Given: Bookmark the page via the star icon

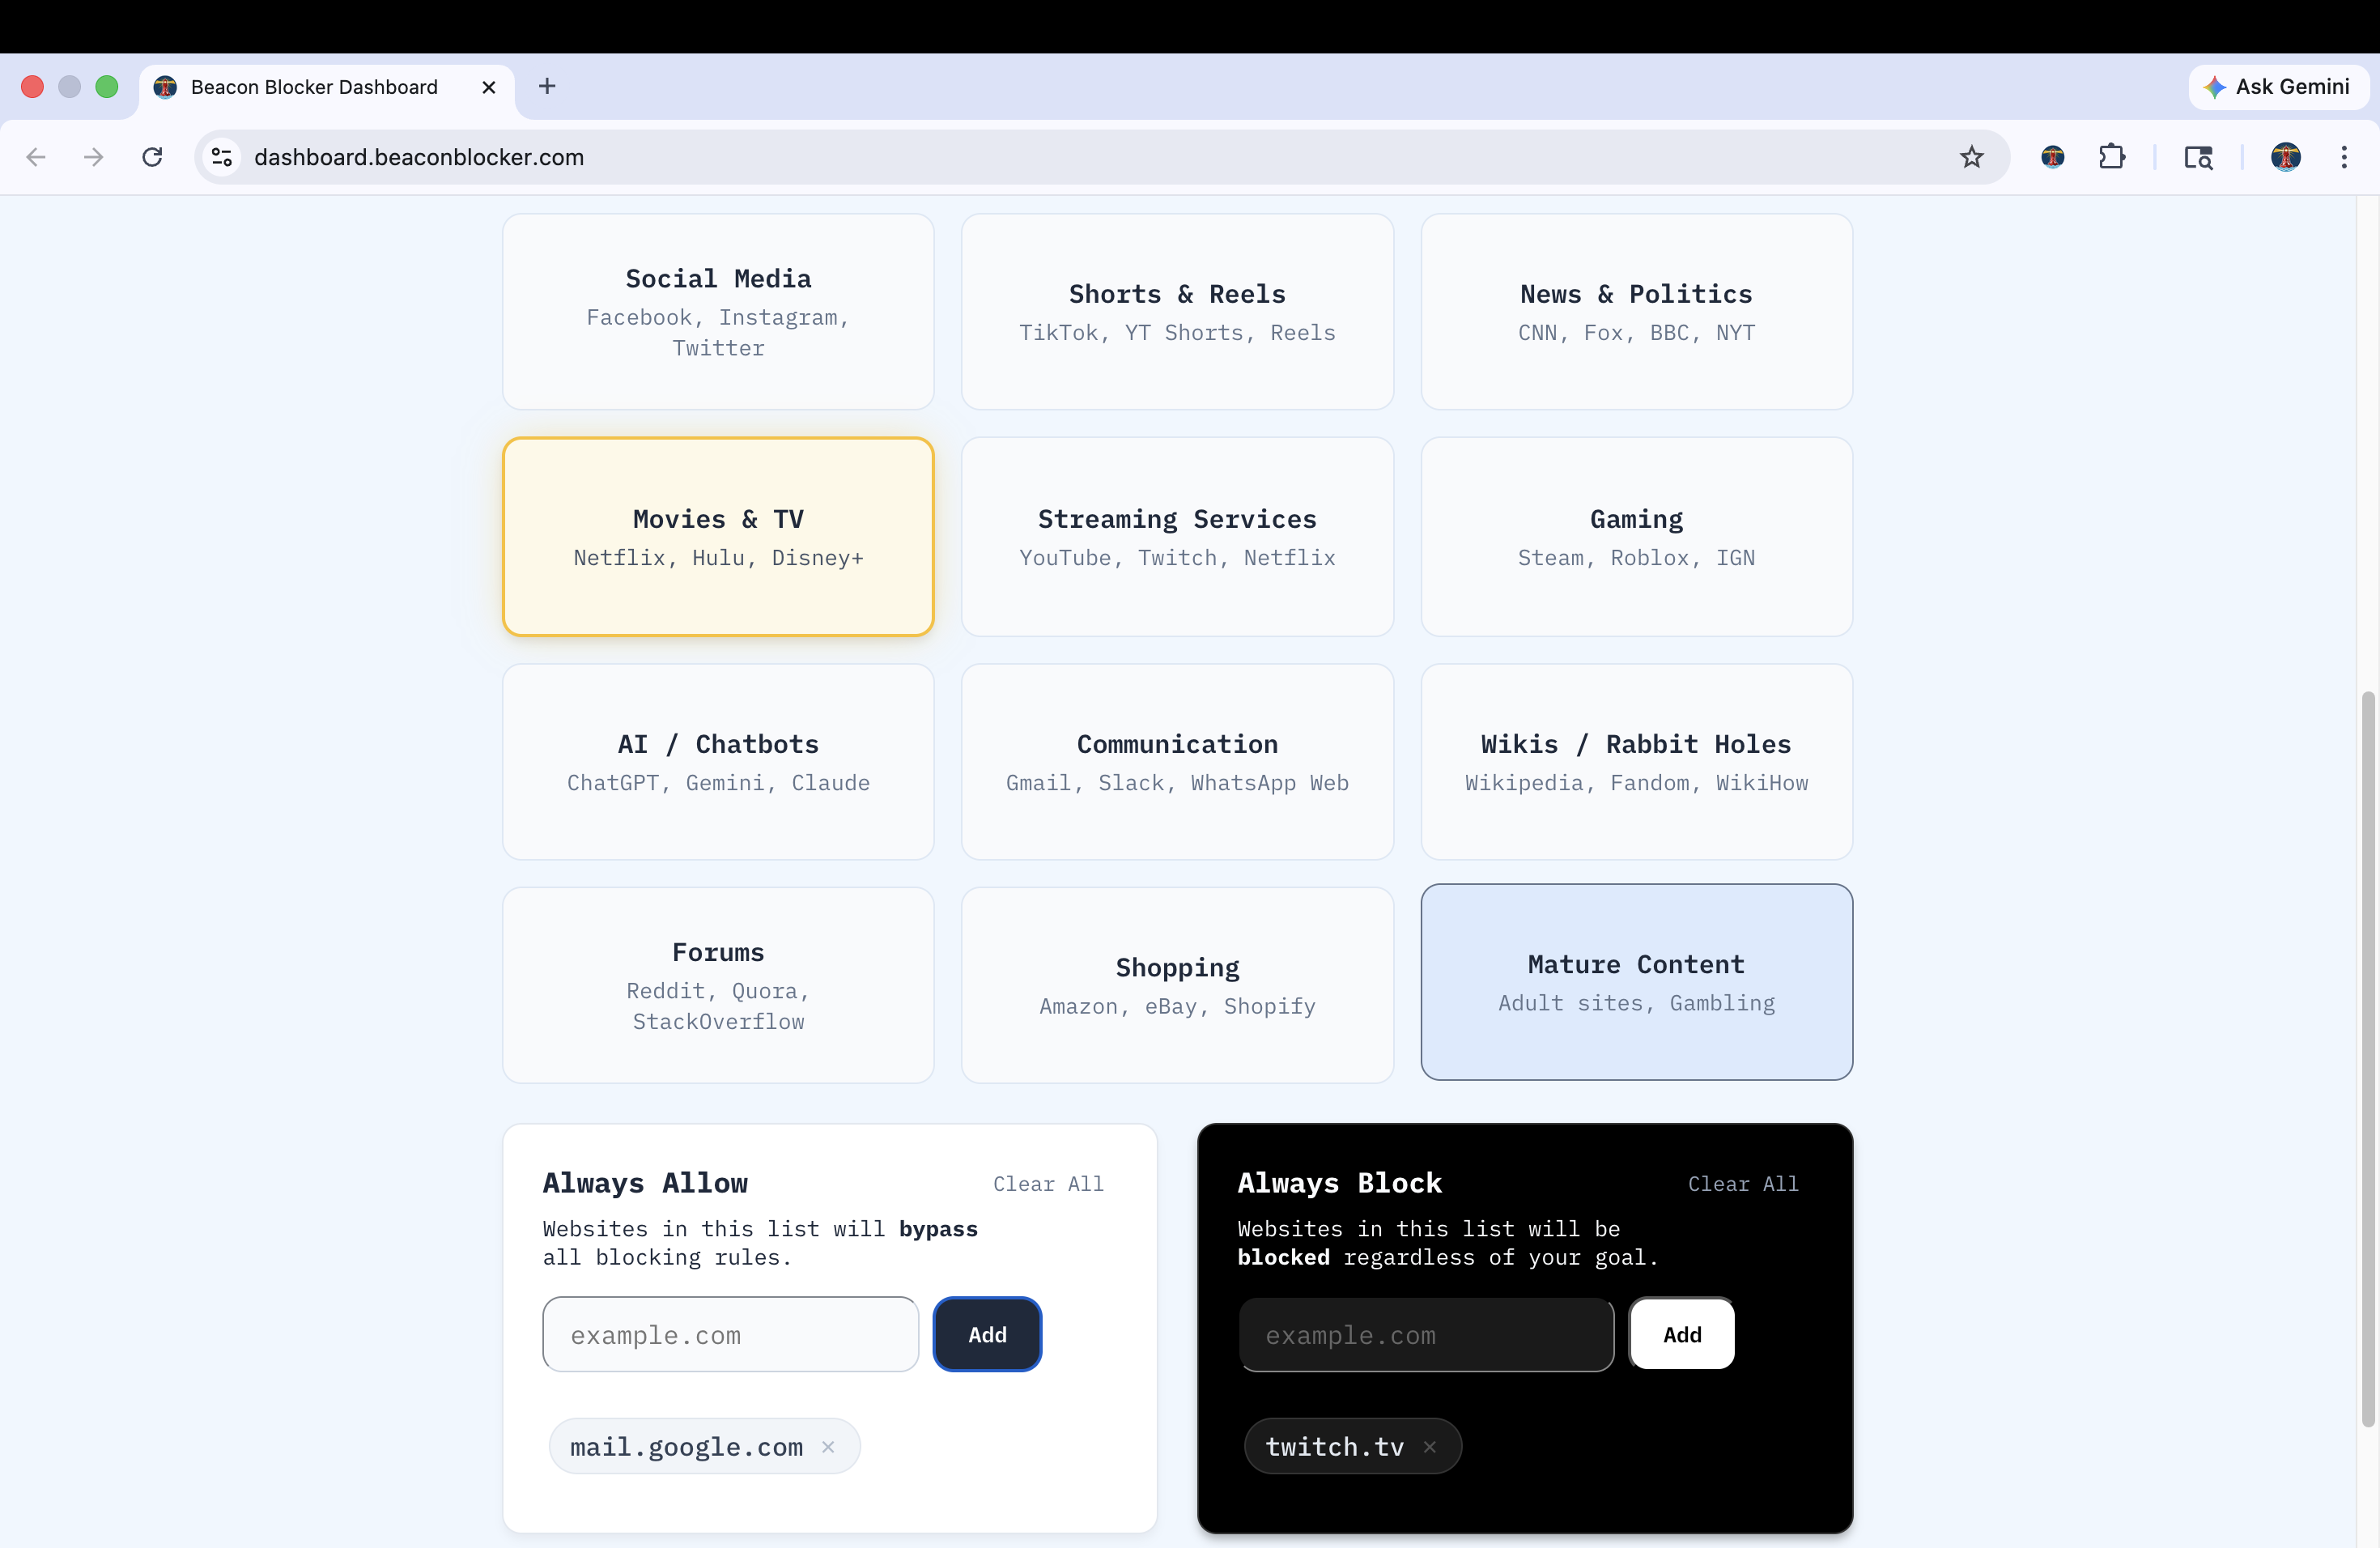Looking at the screenshot, I should point(1972,157).
